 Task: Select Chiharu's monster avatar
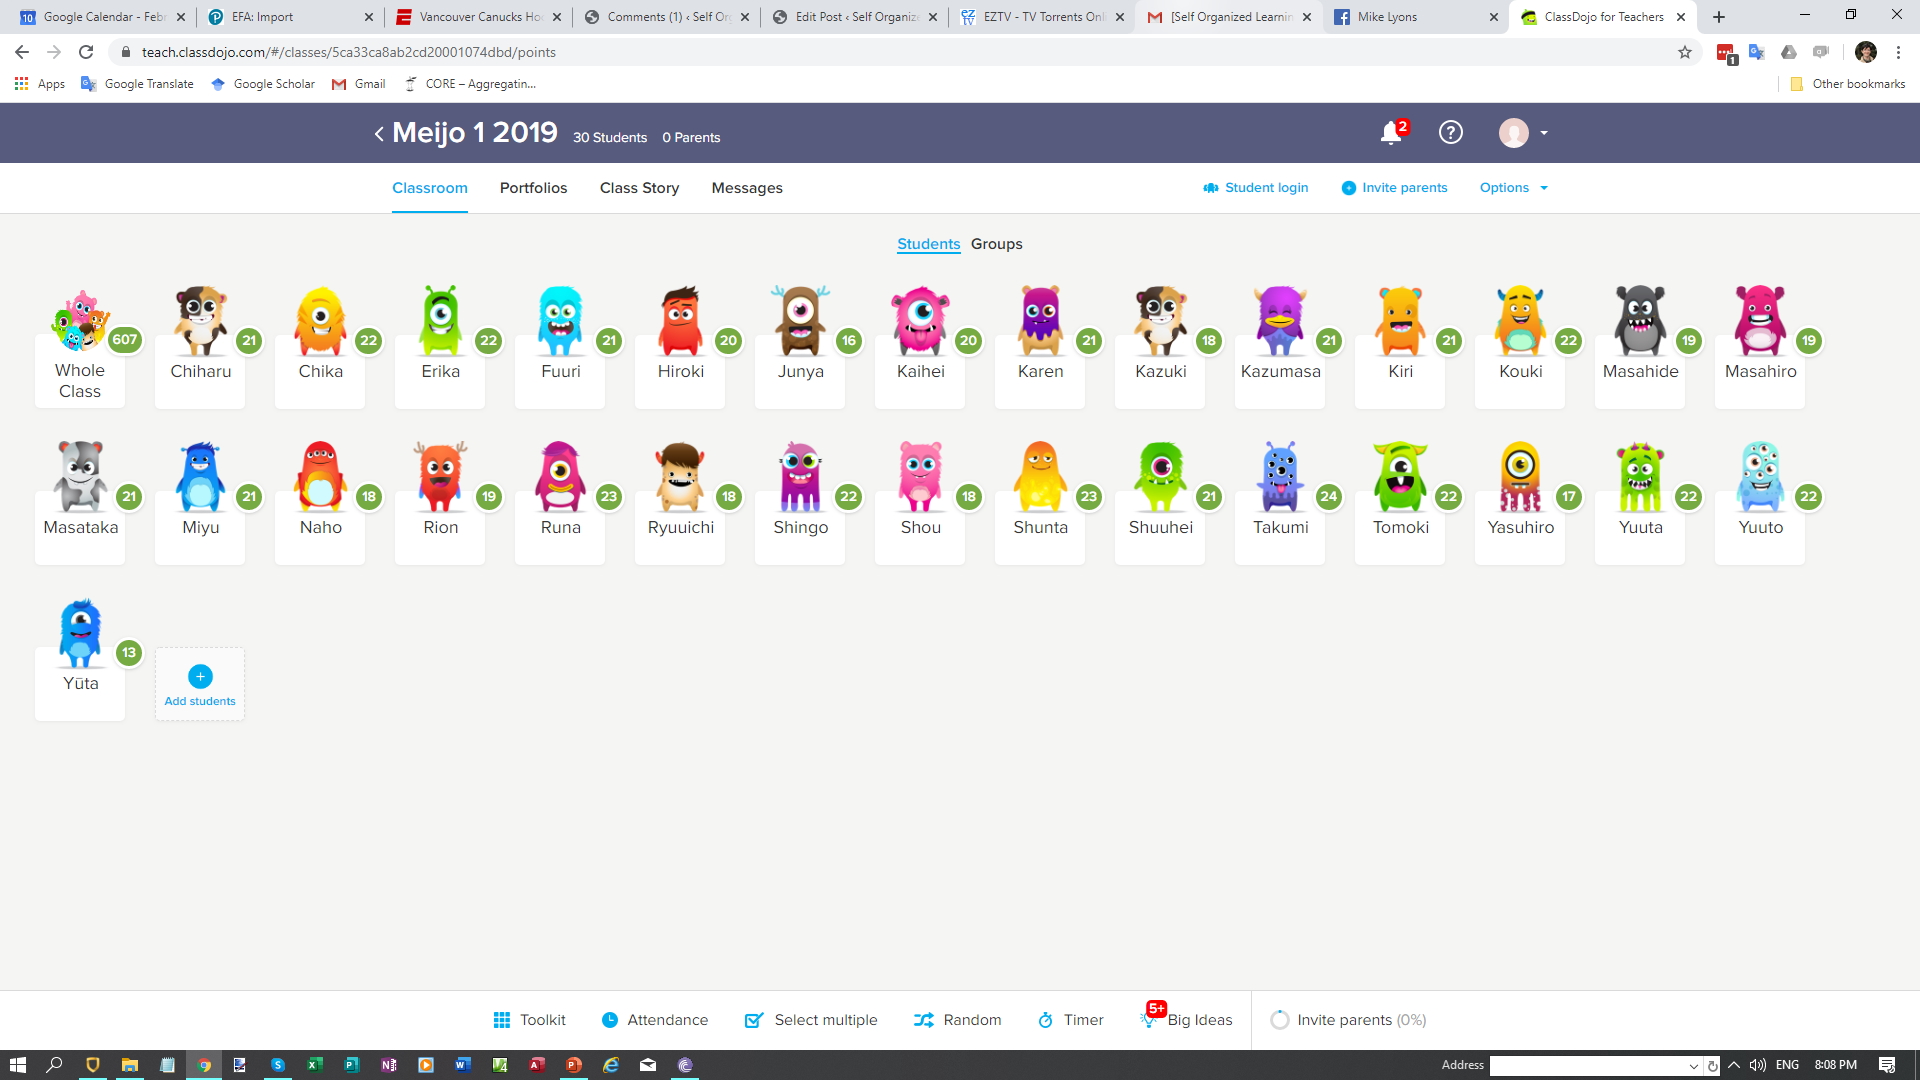(200, 321)
